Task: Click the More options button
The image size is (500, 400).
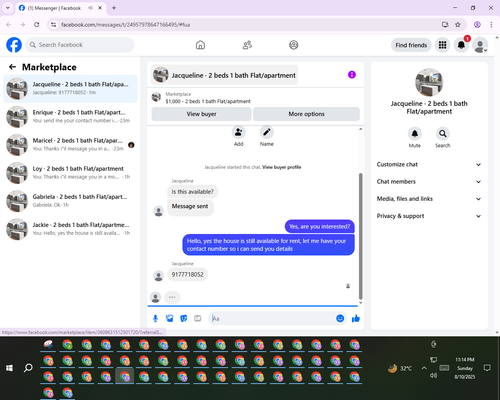Action: click(306, 114)
